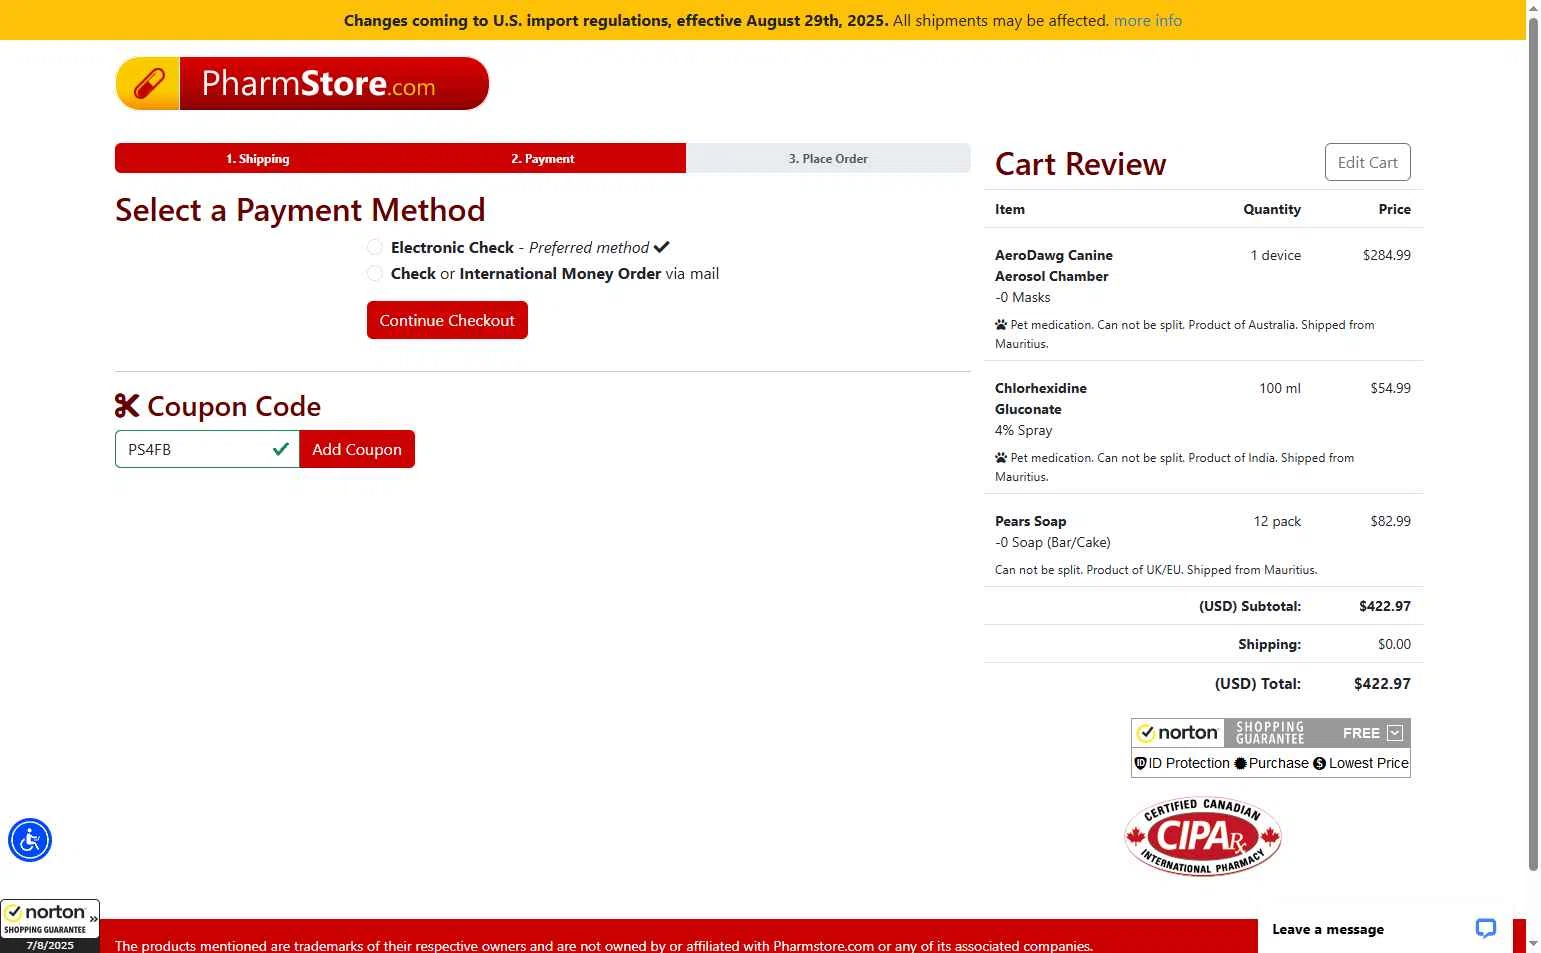Click the ID Protection shield icon
Screen dimensions: 1541x953
point(1140,763)
